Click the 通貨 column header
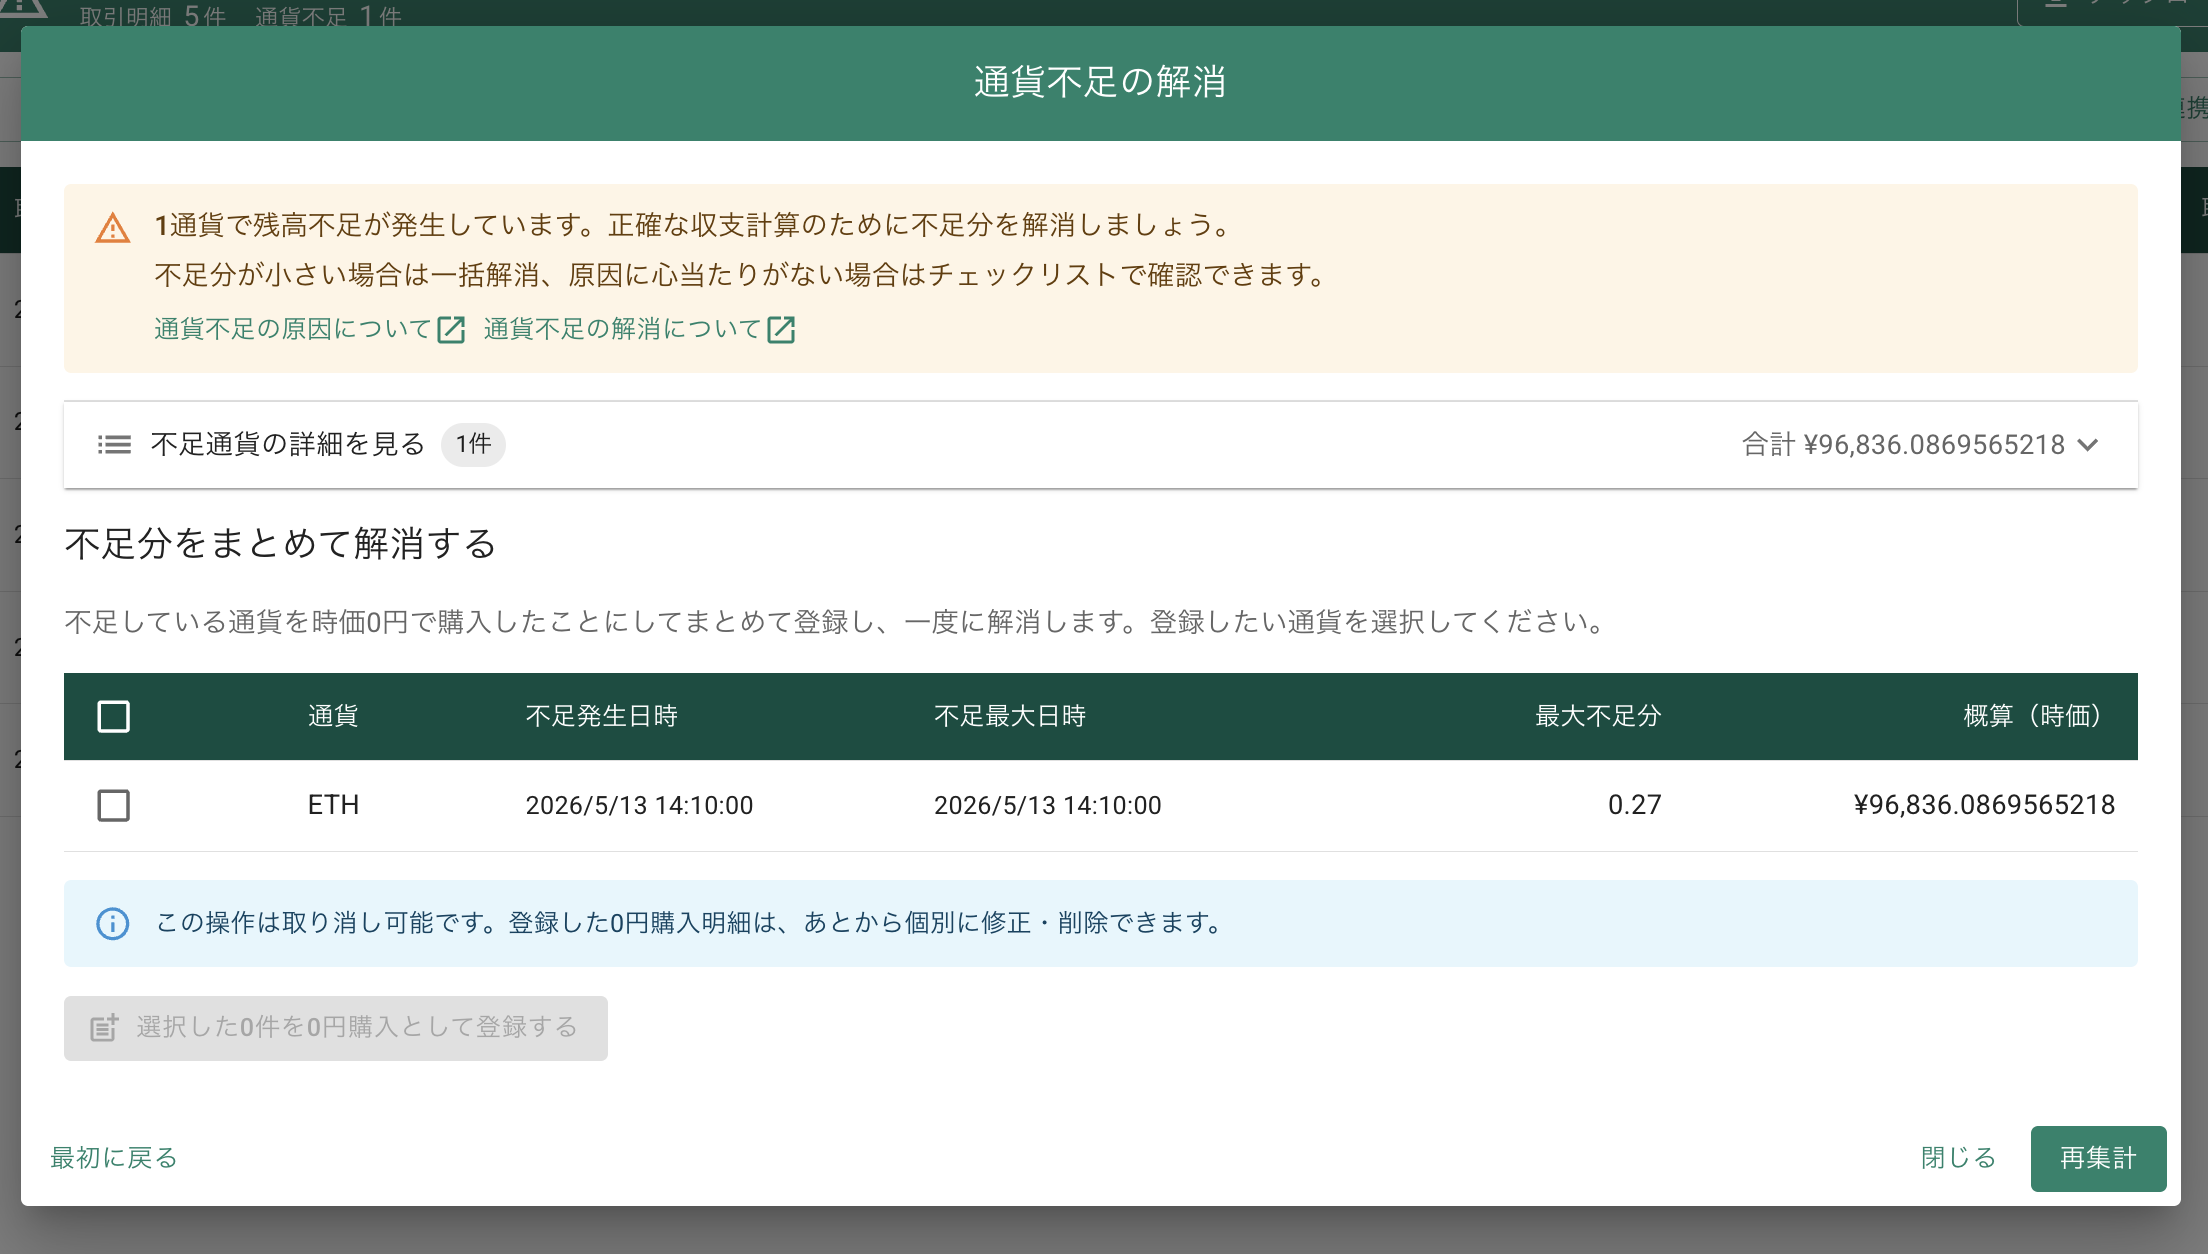This screenshot has width=2208, height=1254. [333, 716]
